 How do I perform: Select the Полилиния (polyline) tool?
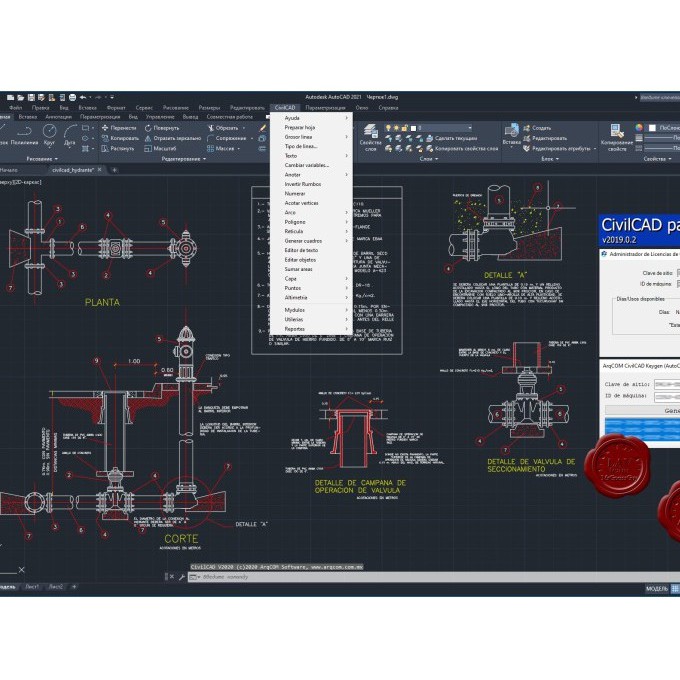(x=24, y=134)
